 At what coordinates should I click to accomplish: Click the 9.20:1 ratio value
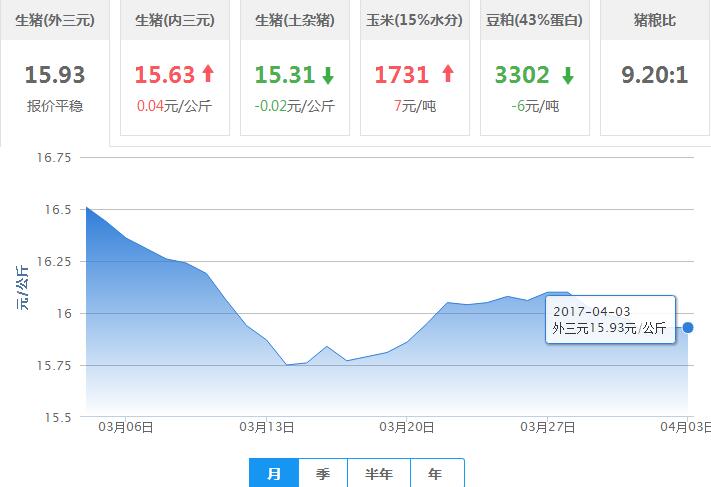(x=655, y=75)
